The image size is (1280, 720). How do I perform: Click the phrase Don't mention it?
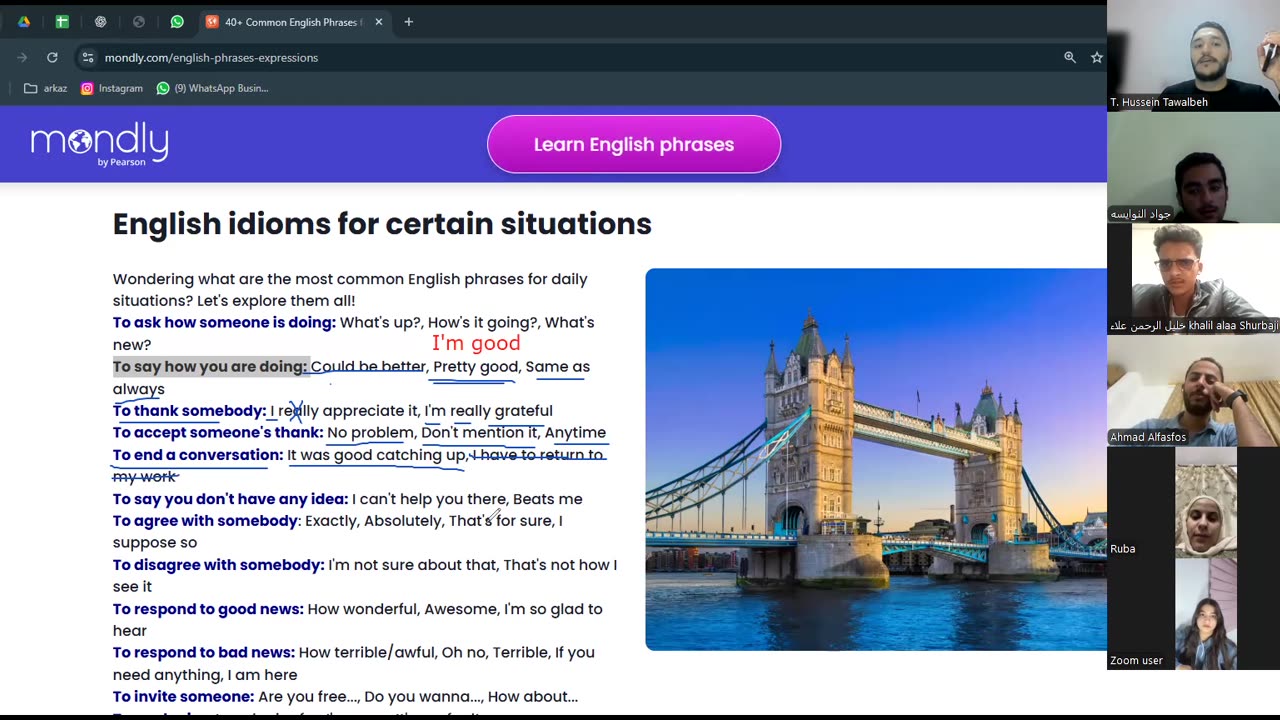[479, 432]
